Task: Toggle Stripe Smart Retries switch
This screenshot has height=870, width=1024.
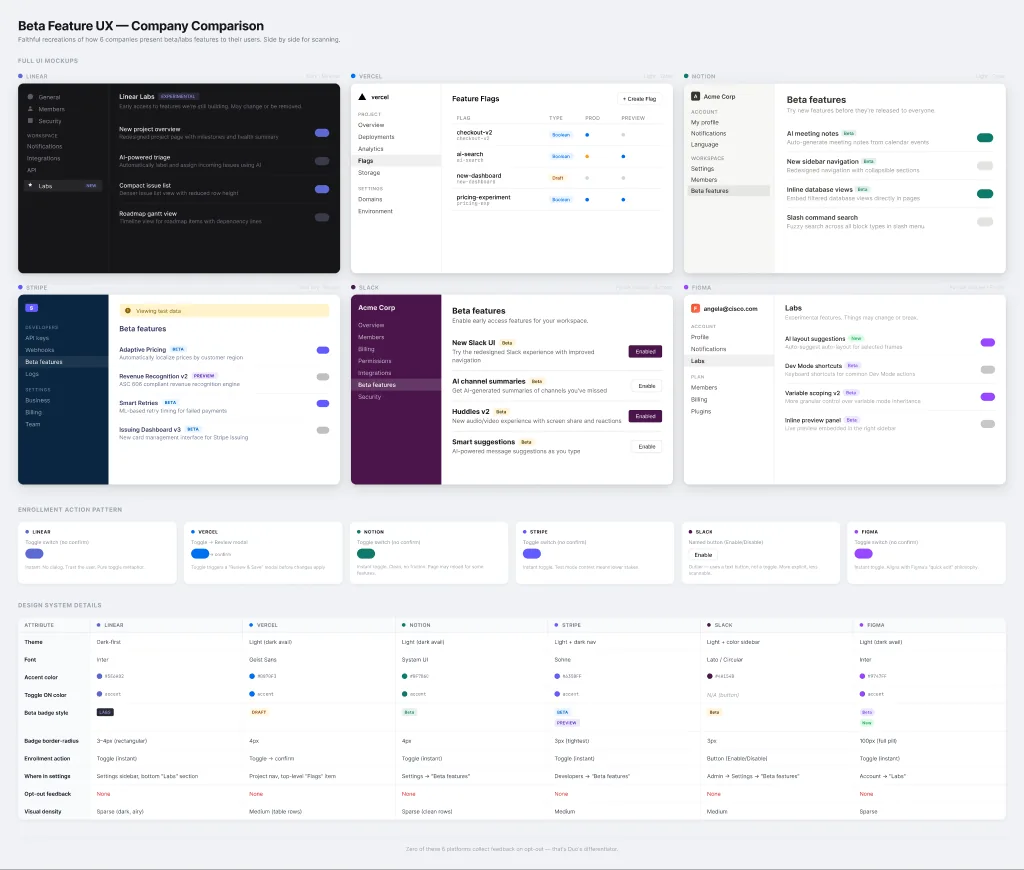Action: click(x=323, y=403)
